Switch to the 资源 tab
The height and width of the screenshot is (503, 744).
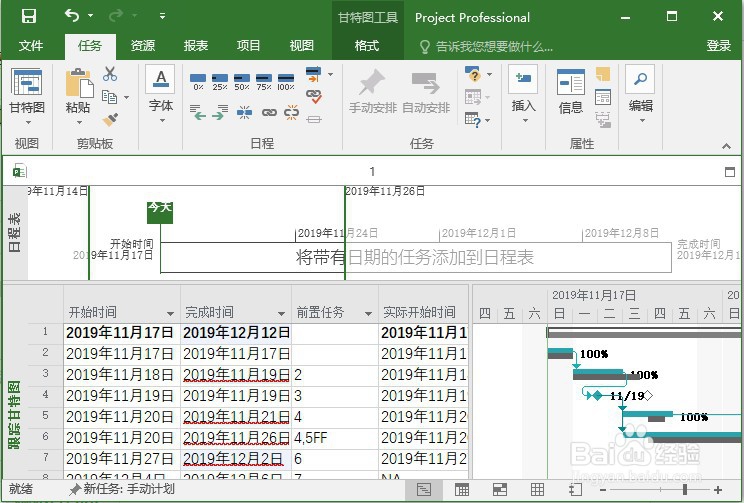click(x=143, y=46)
